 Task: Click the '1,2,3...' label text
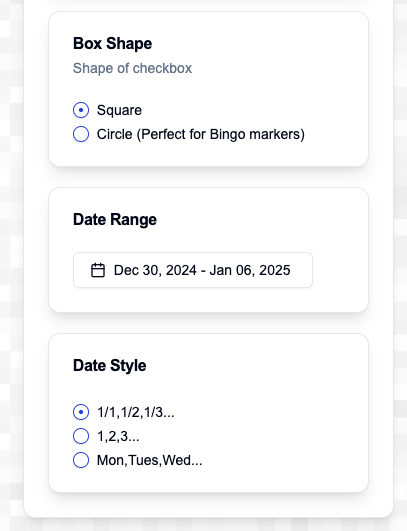click(118, 437)
